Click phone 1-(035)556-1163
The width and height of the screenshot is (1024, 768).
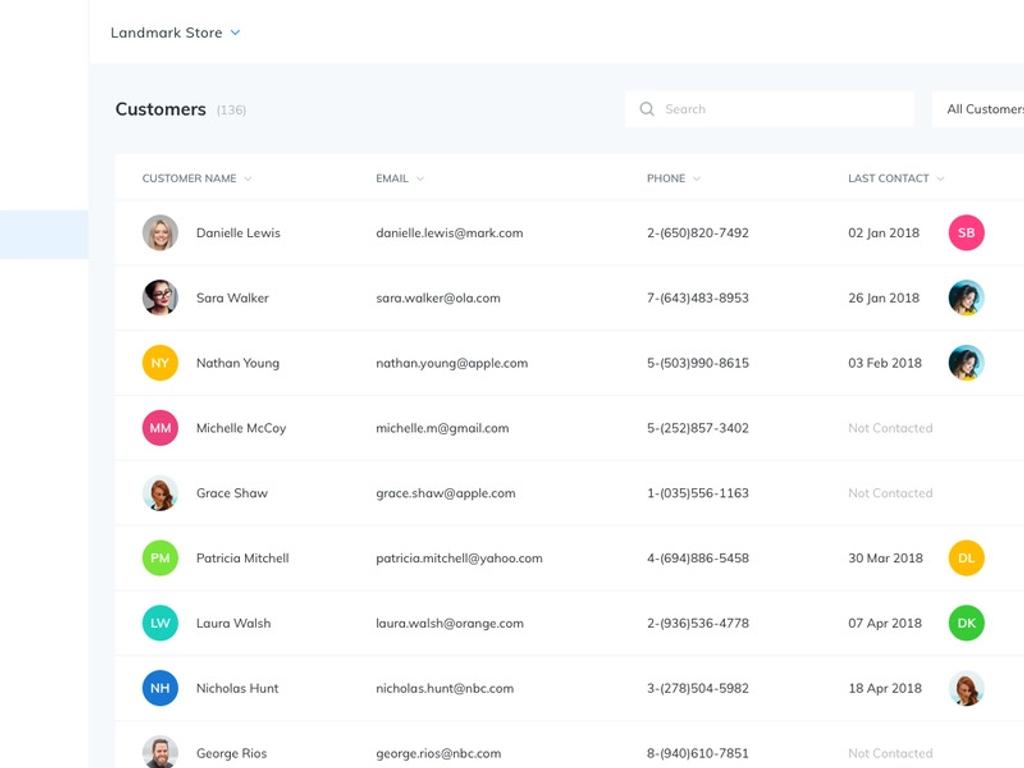pos(697,493)
